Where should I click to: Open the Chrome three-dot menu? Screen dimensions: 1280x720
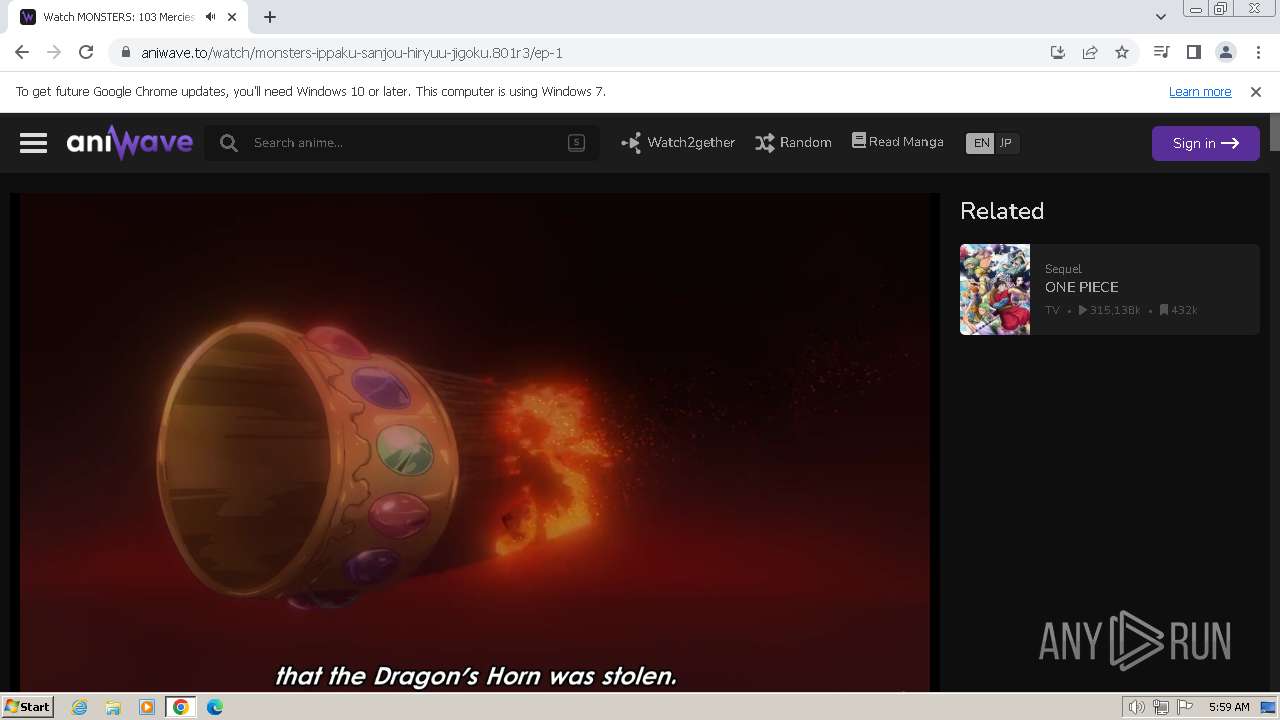[1257, 52]
